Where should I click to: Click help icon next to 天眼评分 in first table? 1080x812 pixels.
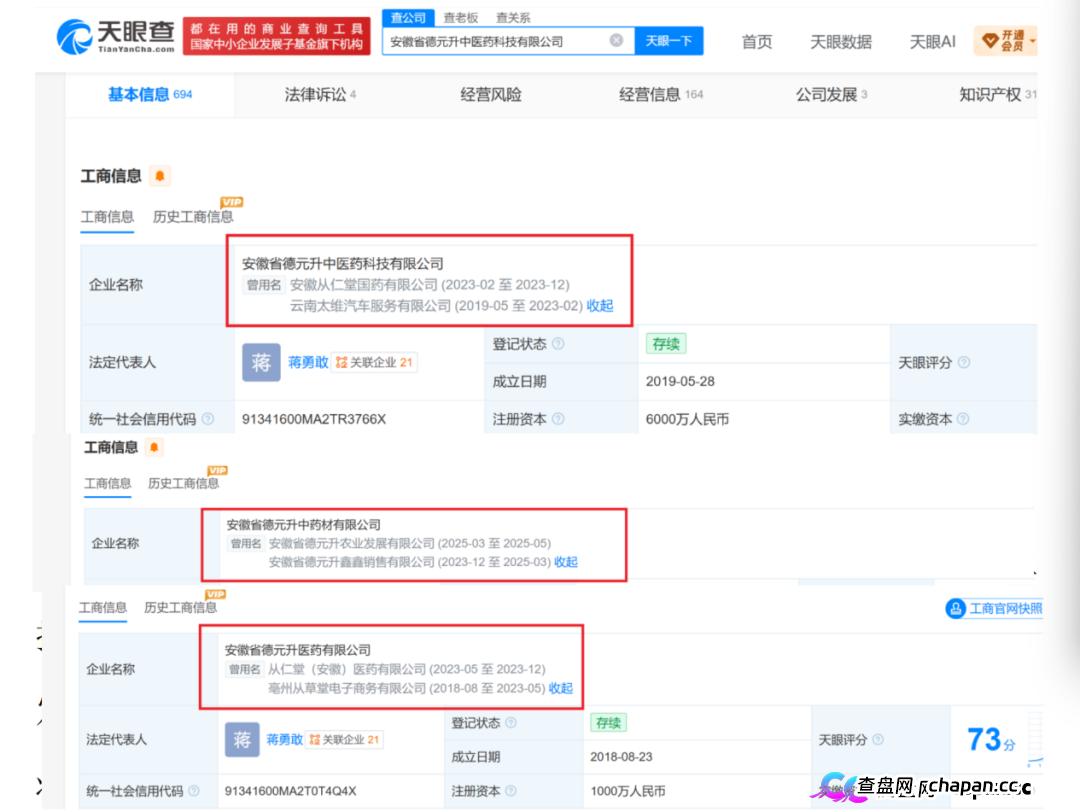(x=964, y=362)
